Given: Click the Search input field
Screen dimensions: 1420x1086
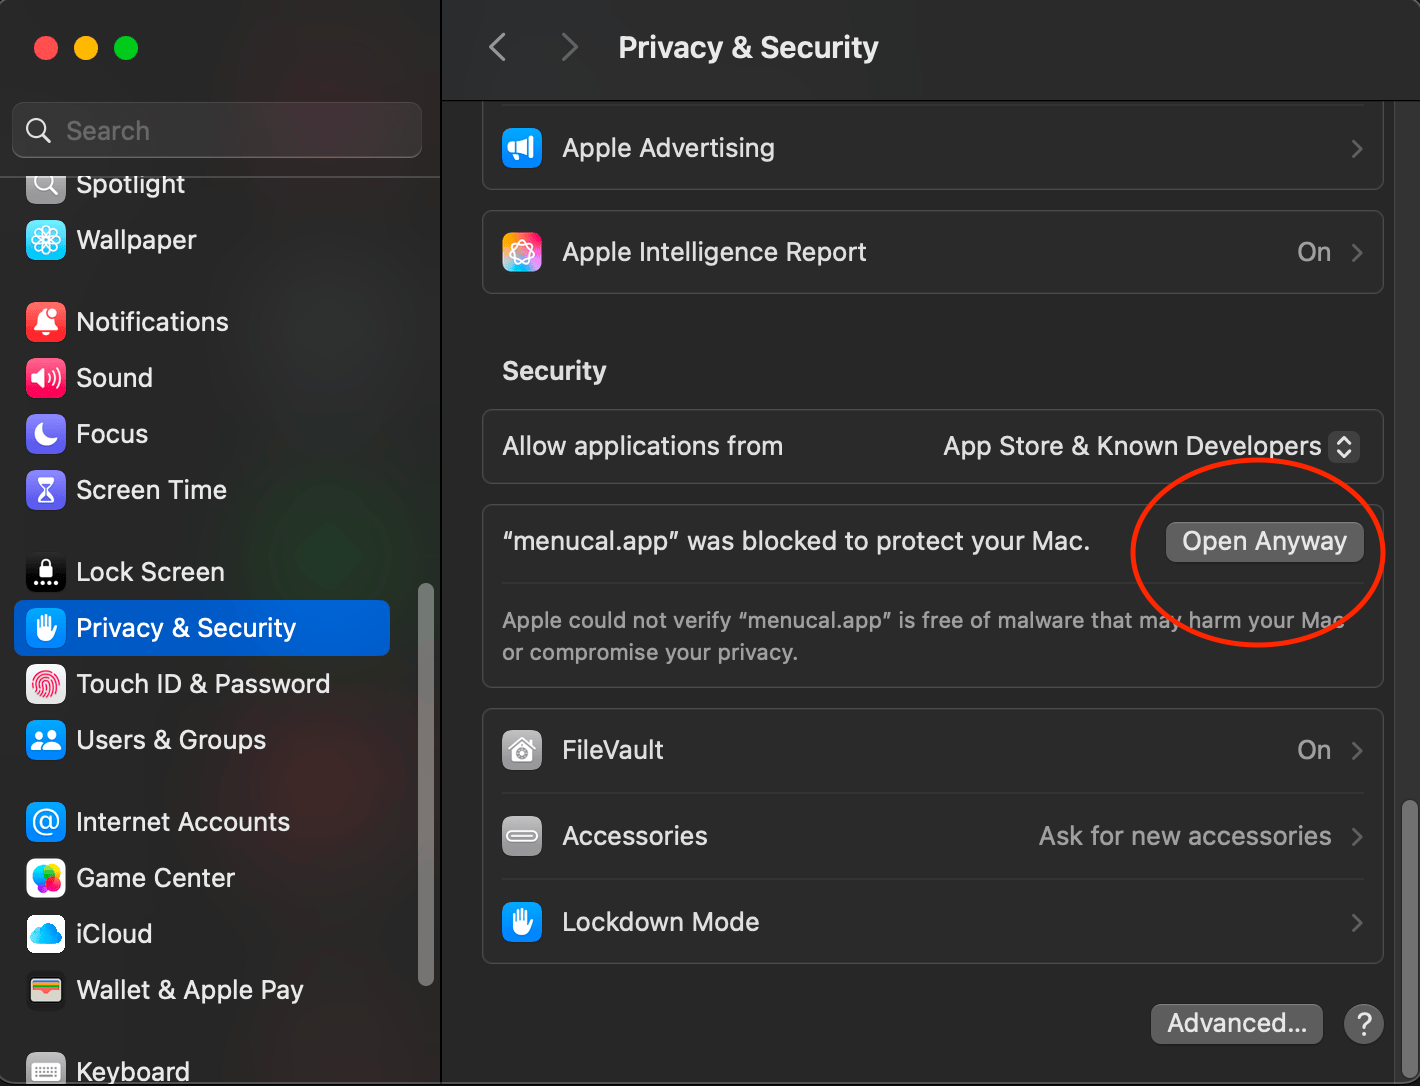Looking at the screenshot, I should point(217,130).
